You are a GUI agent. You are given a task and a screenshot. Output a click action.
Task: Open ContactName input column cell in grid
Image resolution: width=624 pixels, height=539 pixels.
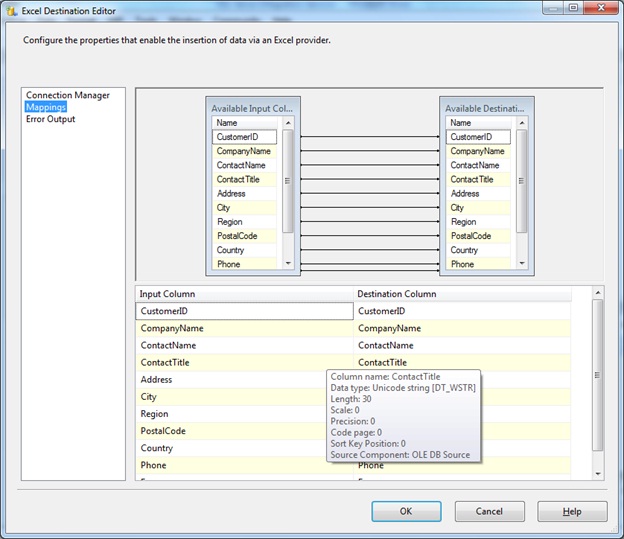(244, 346)
